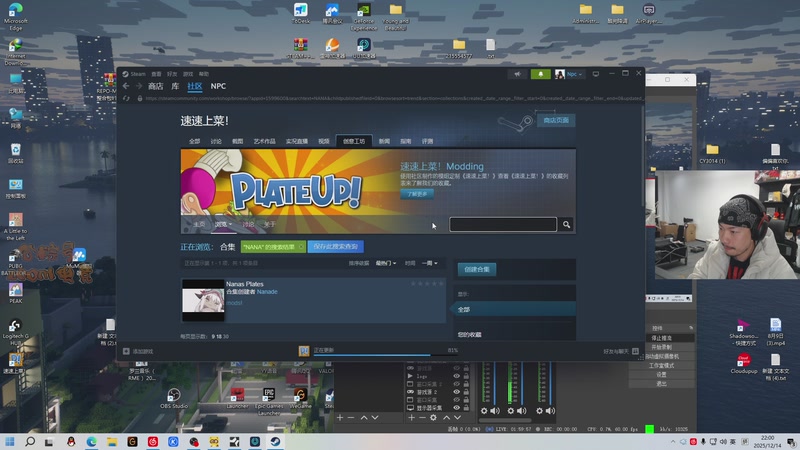Open the Steam menu in the title bar
The image size is (800, 450).
click(134, 74)
